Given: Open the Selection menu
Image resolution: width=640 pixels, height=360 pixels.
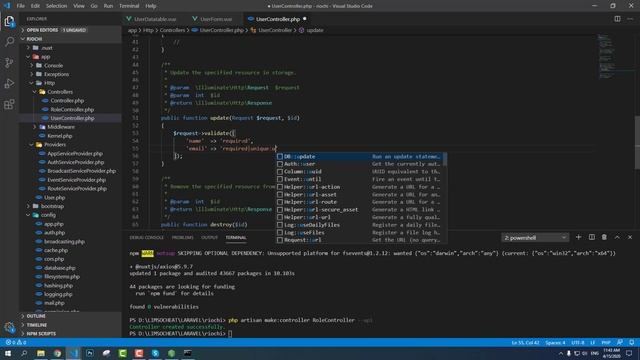Looking at the screenshot, I should pyautogui.click(x=56, y=6).
